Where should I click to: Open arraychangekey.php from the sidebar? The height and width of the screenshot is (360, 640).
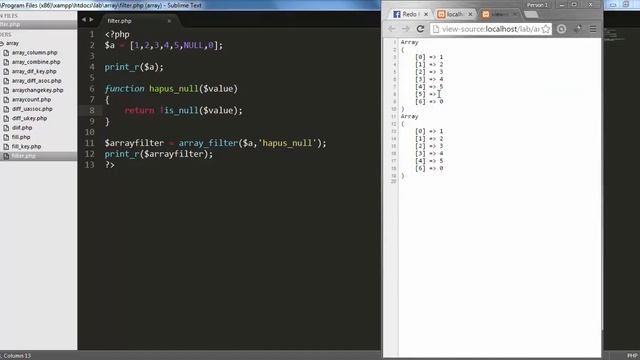tap(37, 90)
